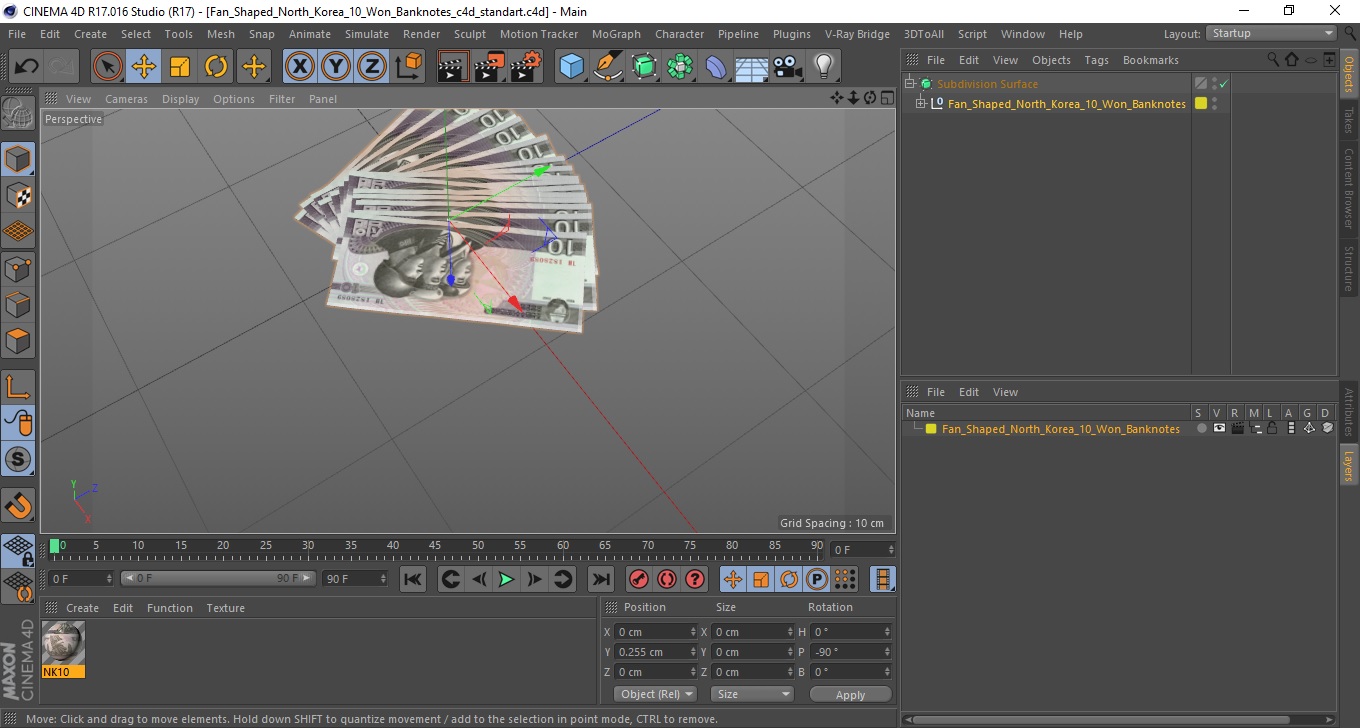Viewport: 1360px width, 728px height.
Task: Open the object manager Tags menu
Action: click(1096, 60)
